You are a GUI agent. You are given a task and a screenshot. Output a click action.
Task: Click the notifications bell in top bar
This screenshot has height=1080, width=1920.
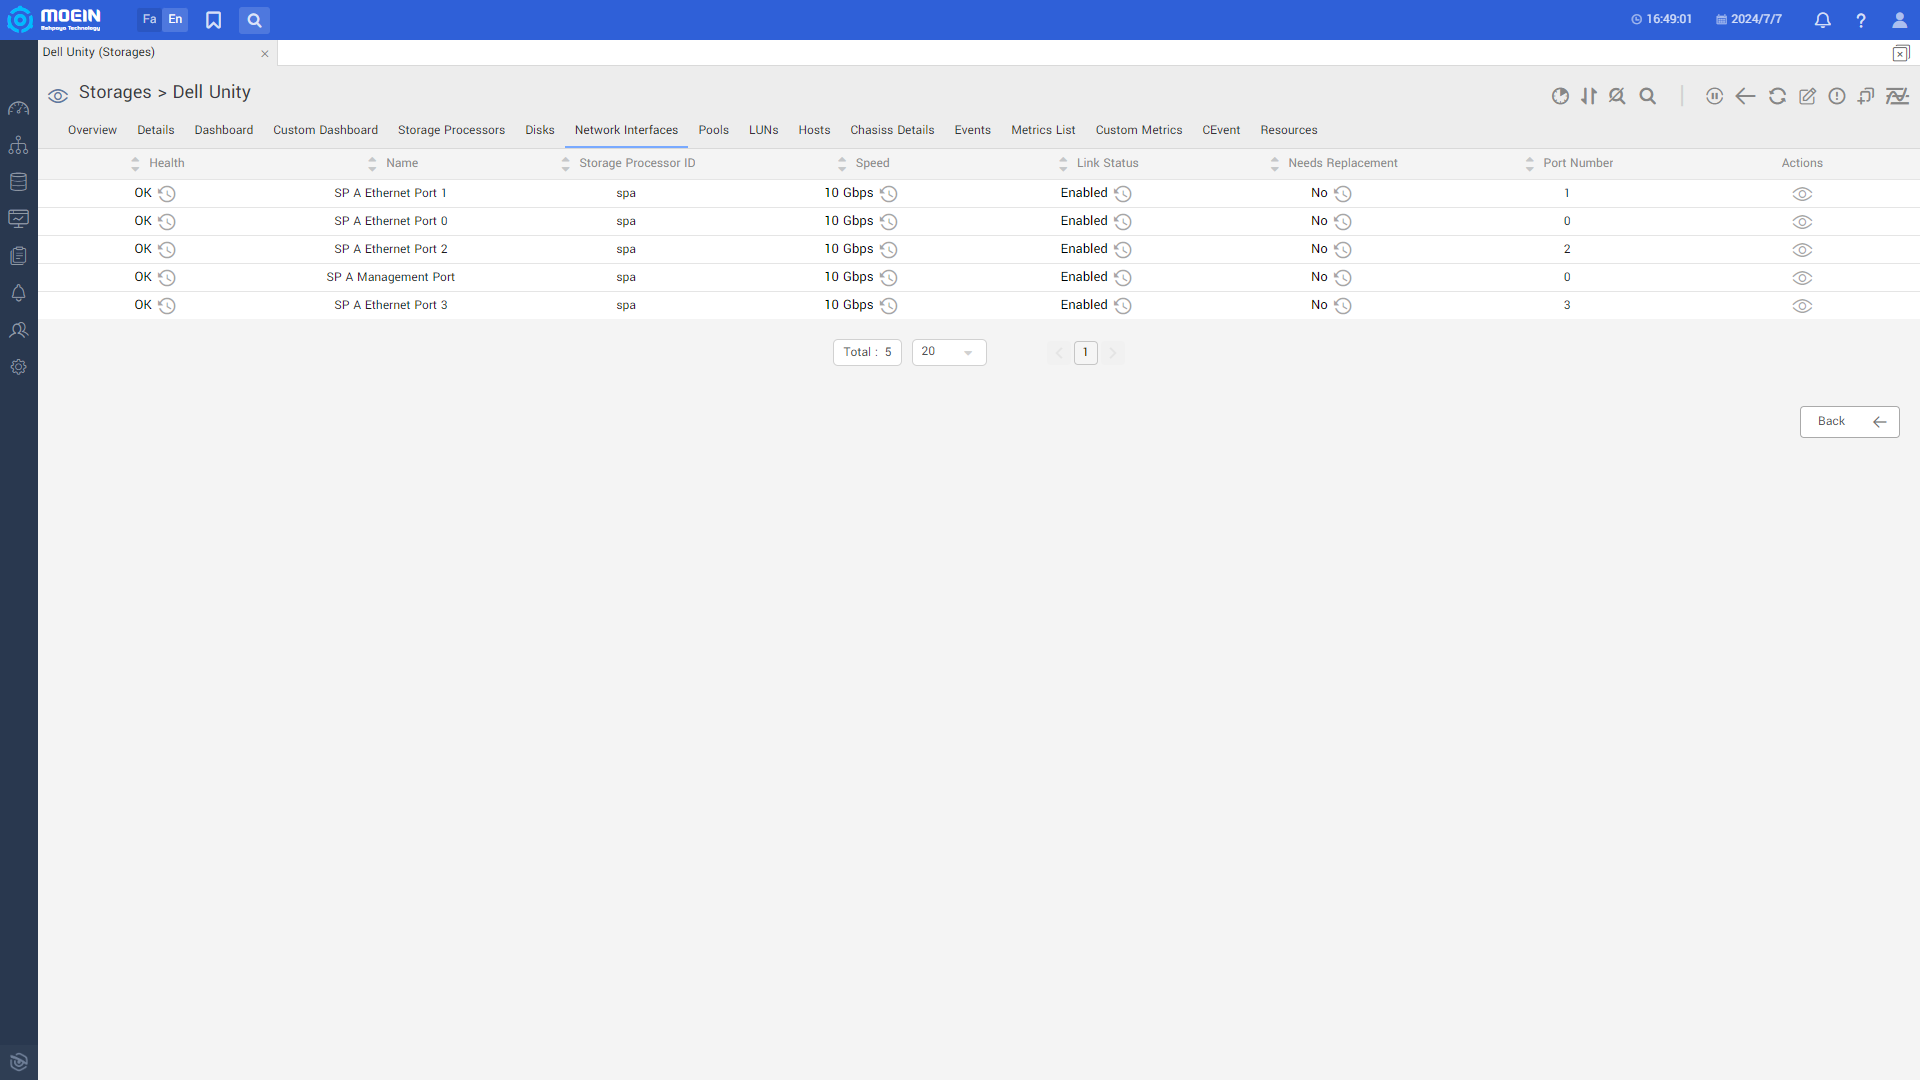pos(1823,20)
